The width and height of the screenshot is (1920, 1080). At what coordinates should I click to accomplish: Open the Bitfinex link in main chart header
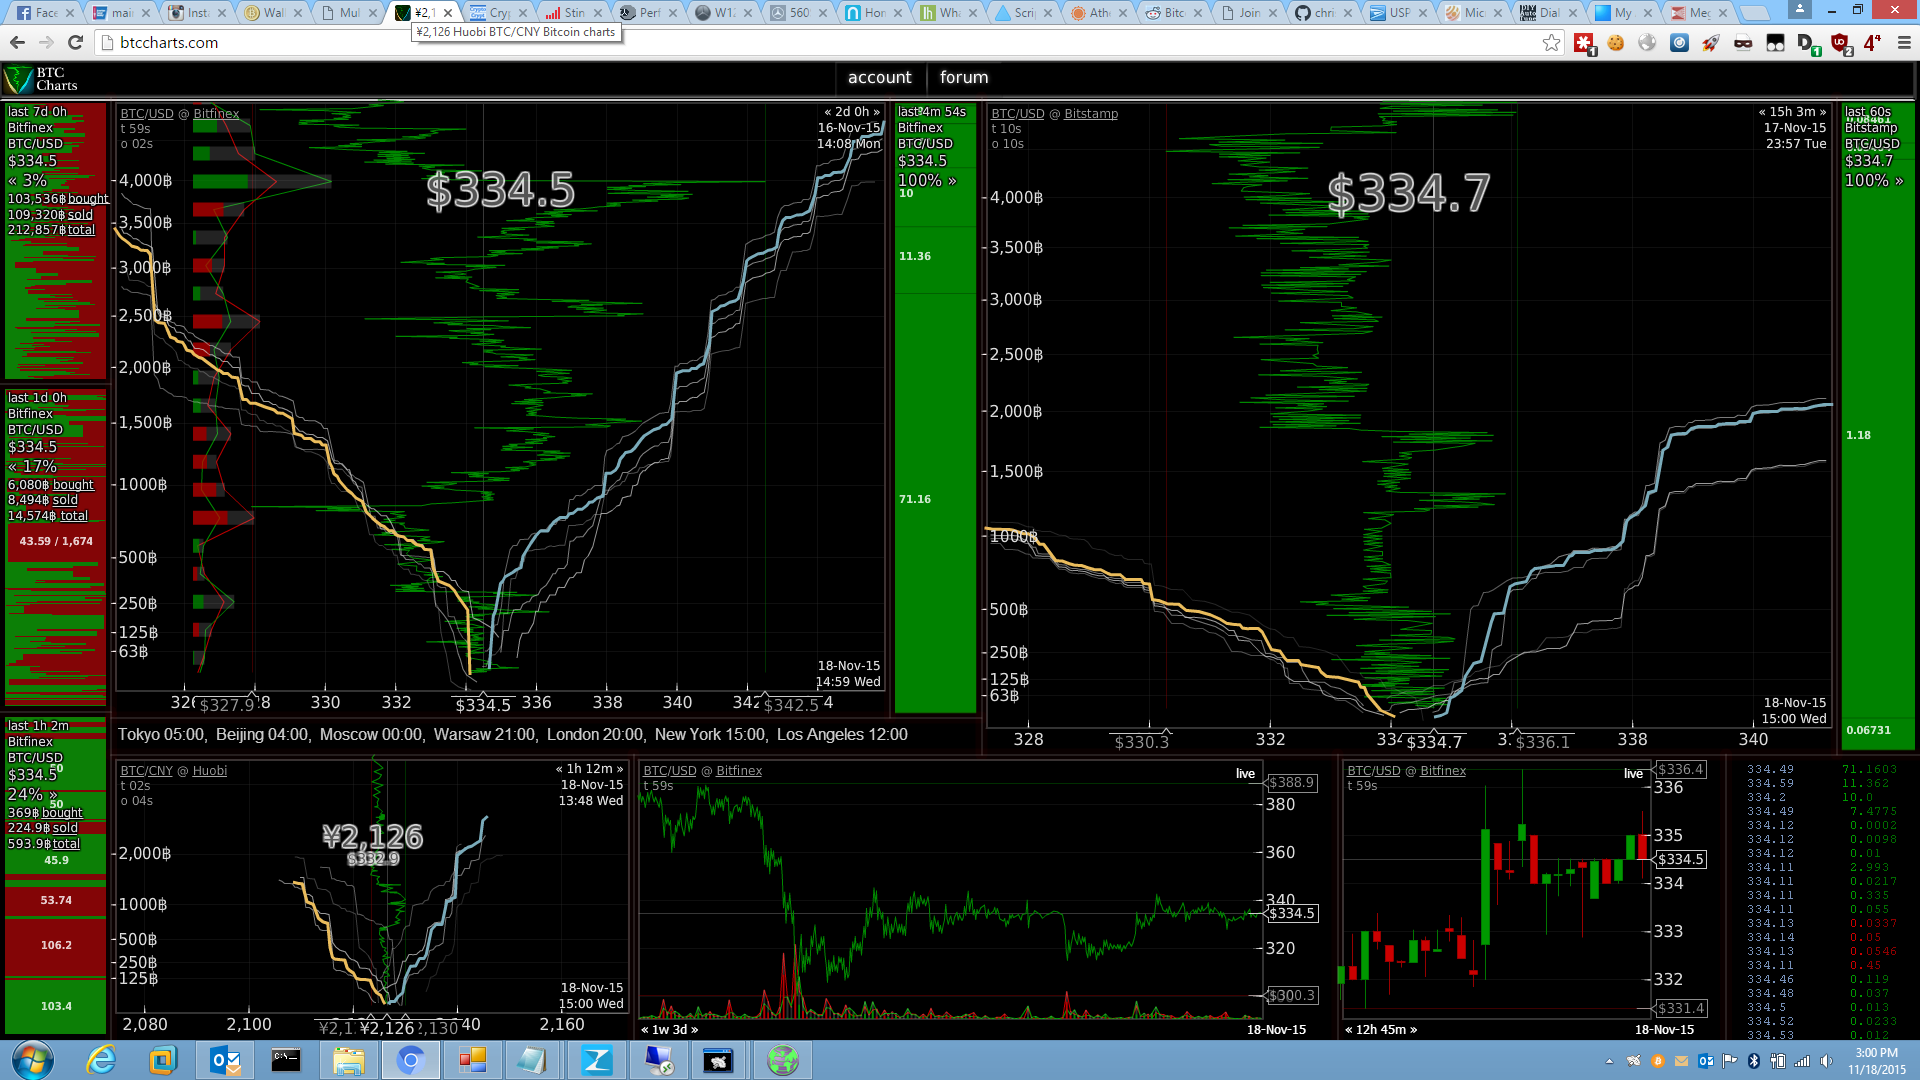(216, 114)
